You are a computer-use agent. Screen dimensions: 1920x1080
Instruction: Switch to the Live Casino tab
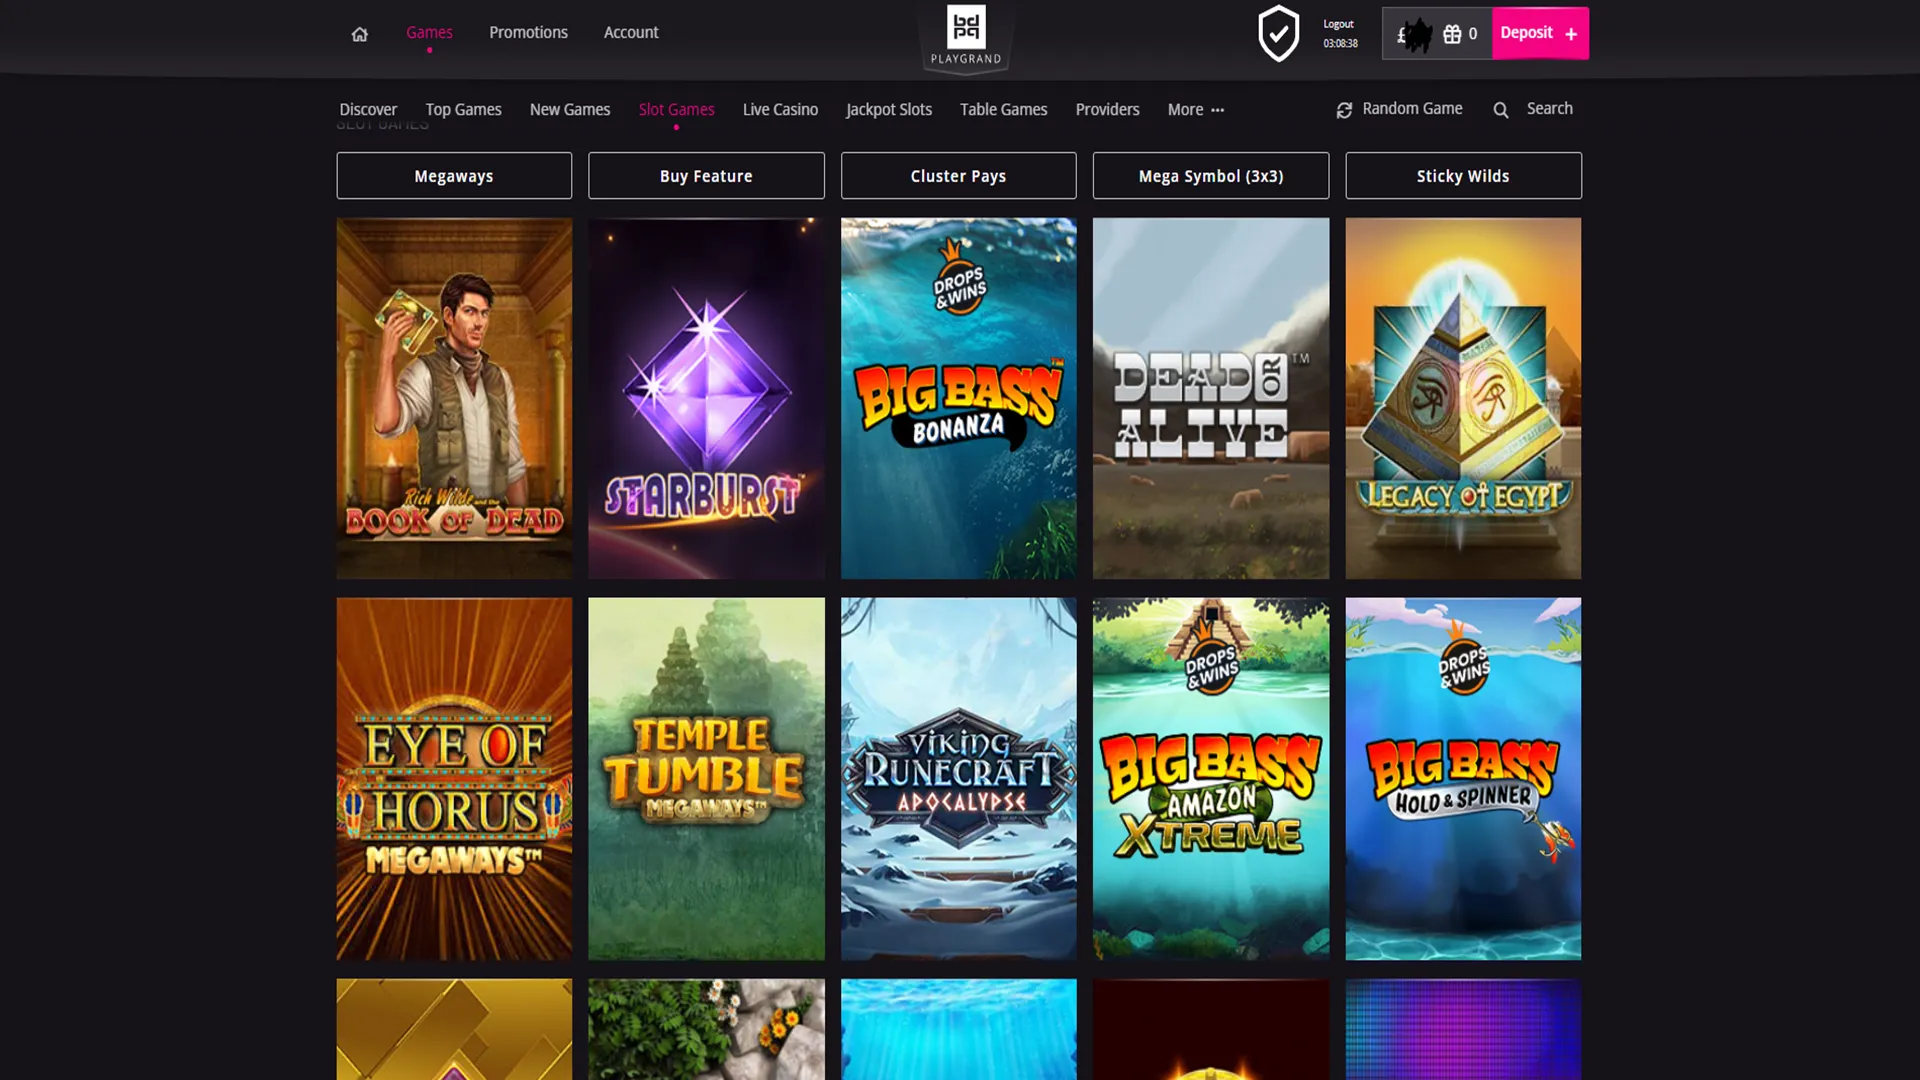[779, 109]
